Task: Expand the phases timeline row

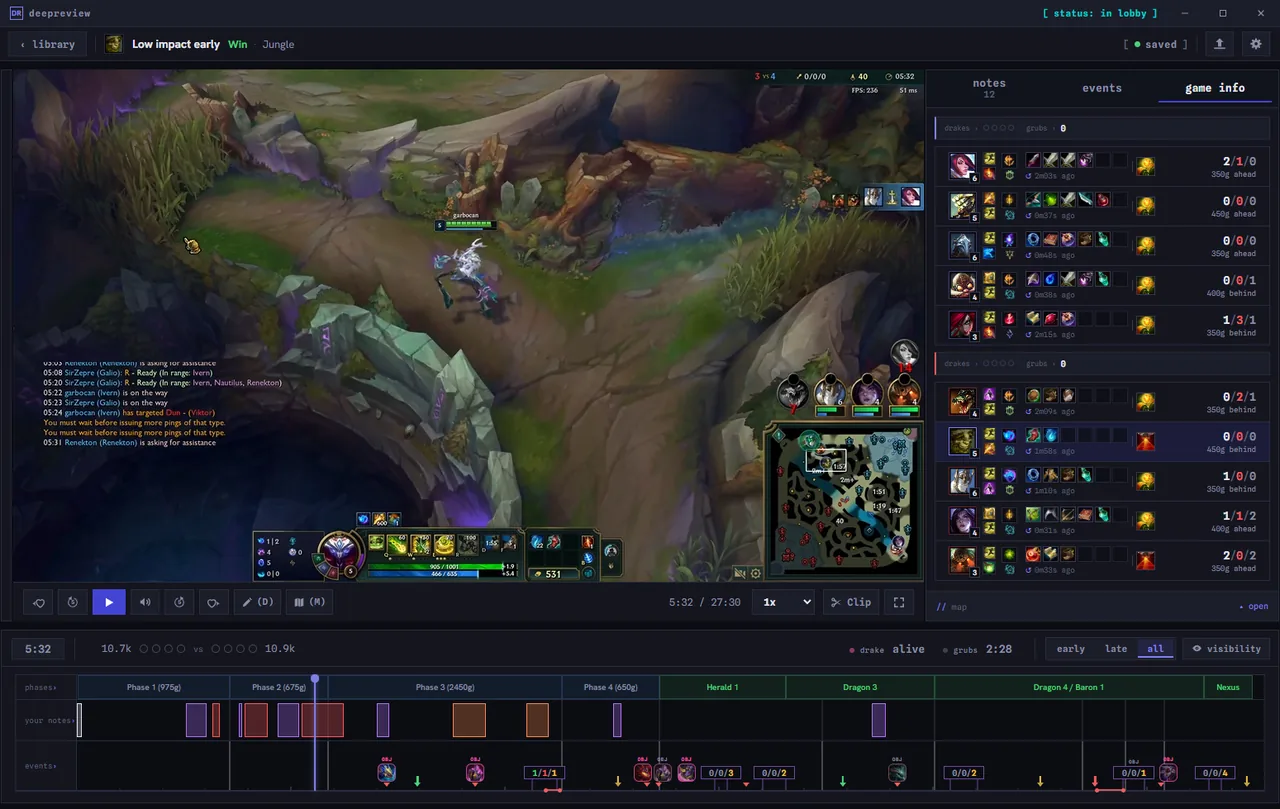Action: (x=41, y=687)
